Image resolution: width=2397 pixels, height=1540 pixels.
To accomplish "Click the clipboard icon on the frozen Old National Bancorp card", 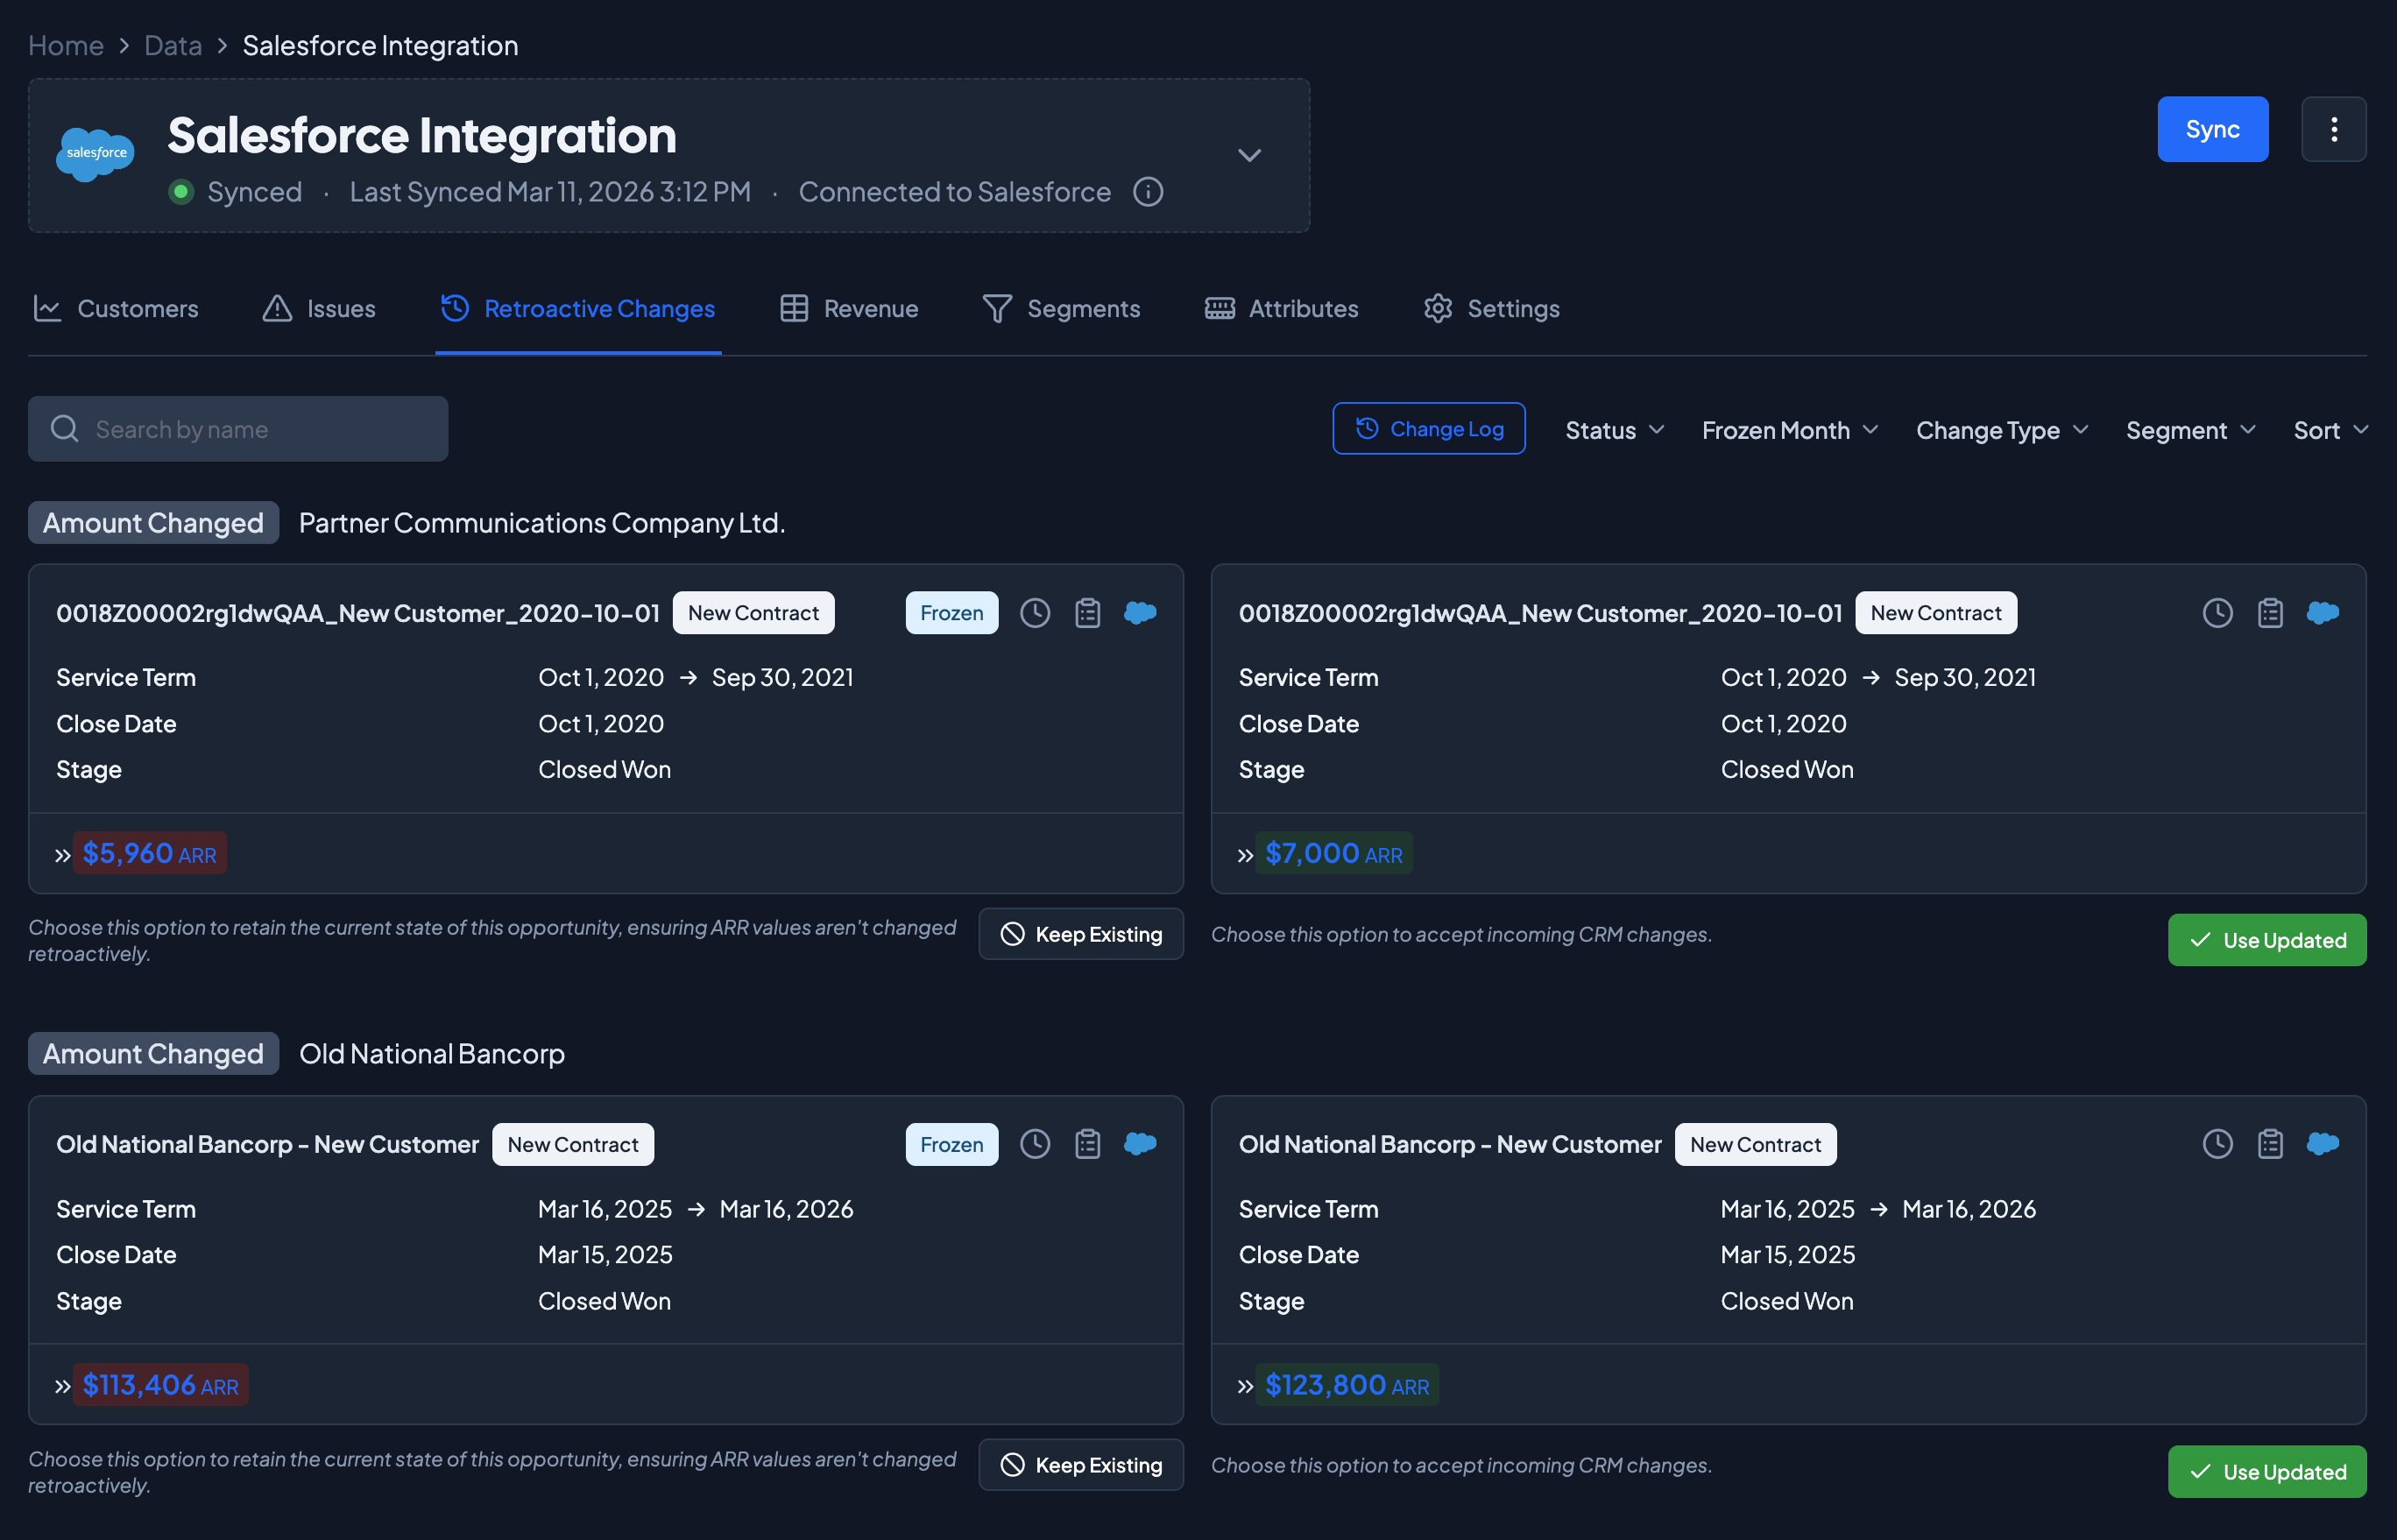I will [x=1087, y=1144].
